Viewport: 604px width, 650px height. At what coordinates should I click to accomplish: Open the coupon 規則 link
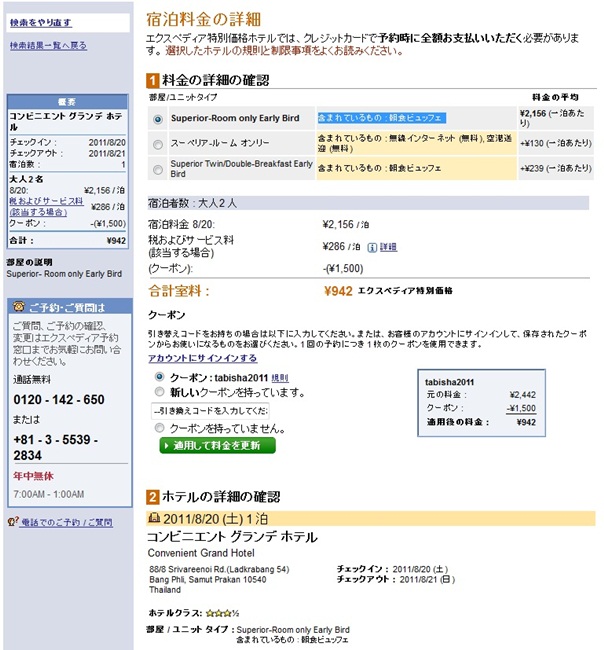[x=280, y=378]
